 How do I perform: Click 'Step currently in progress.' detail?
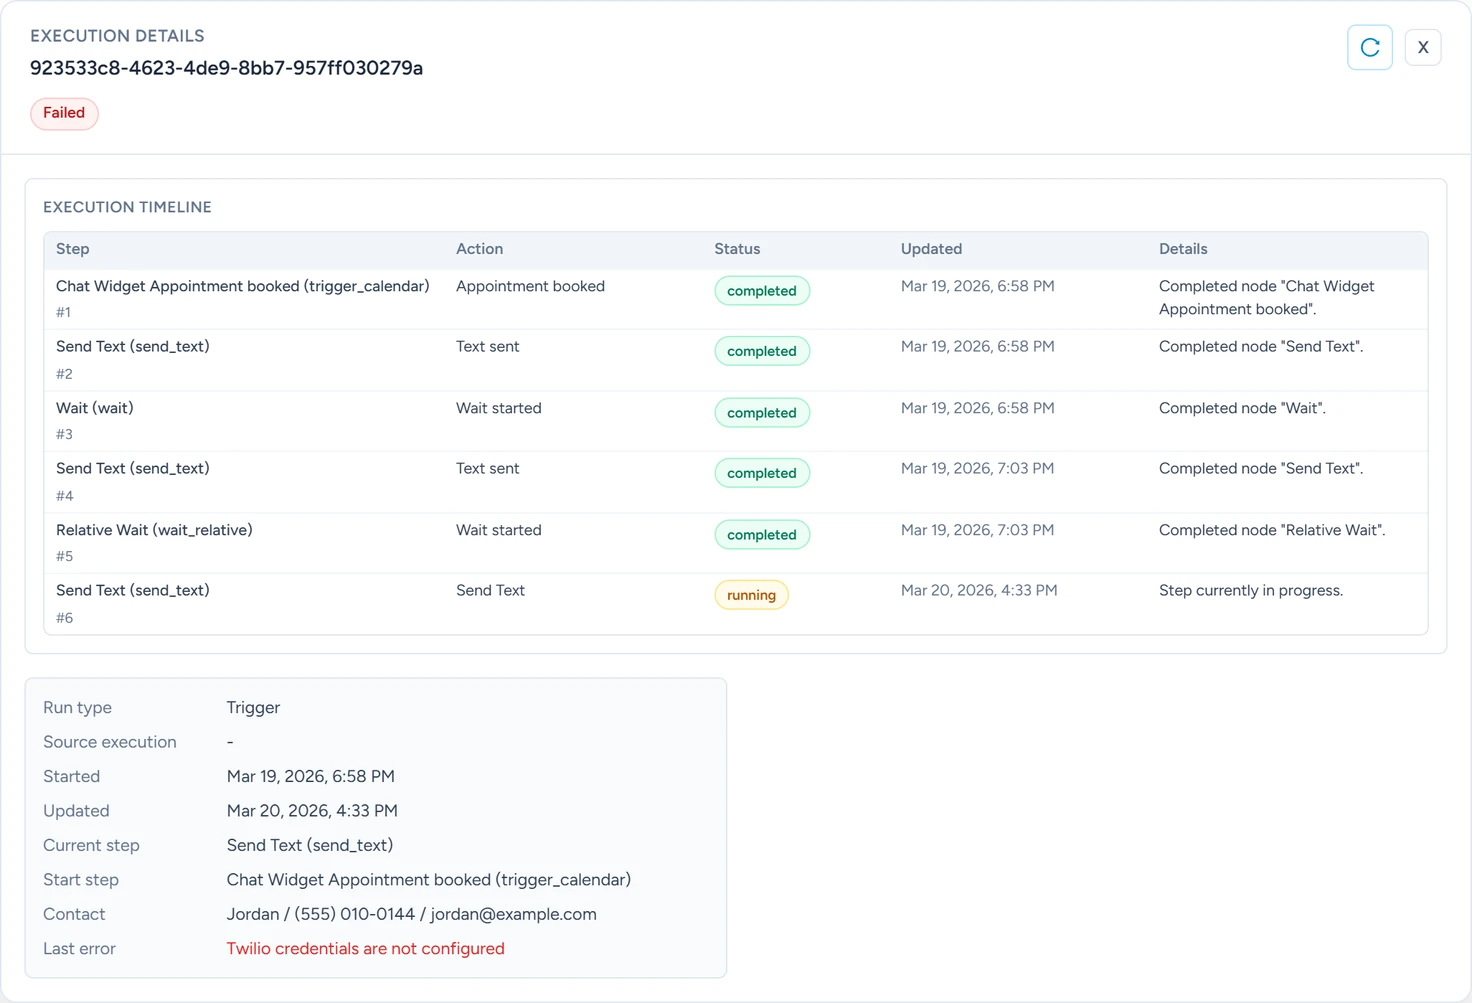1251,590
